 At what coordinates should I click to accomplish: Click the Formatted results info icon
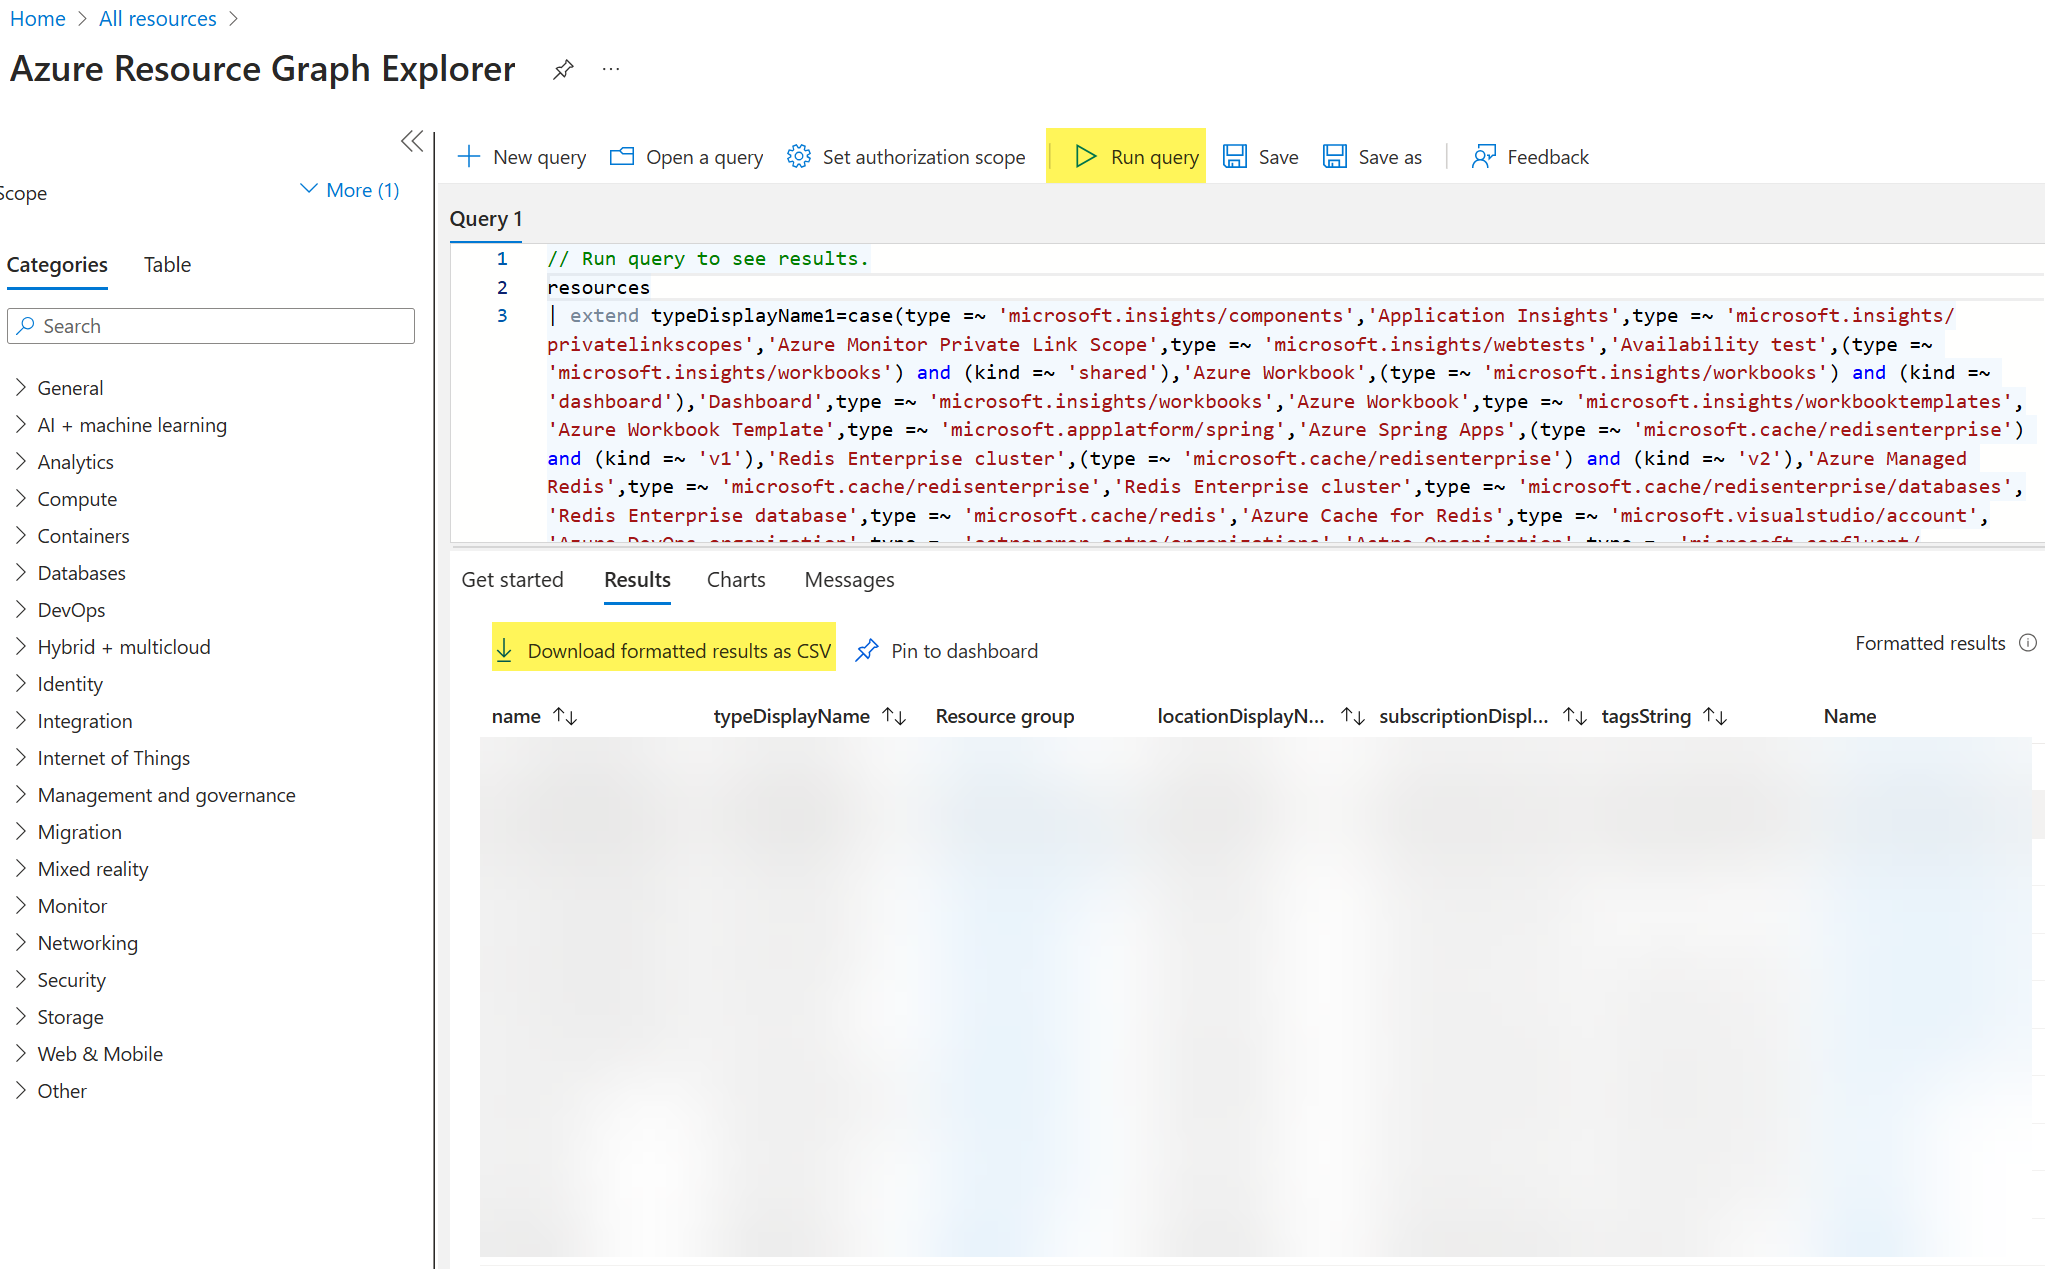point(2028,643)
